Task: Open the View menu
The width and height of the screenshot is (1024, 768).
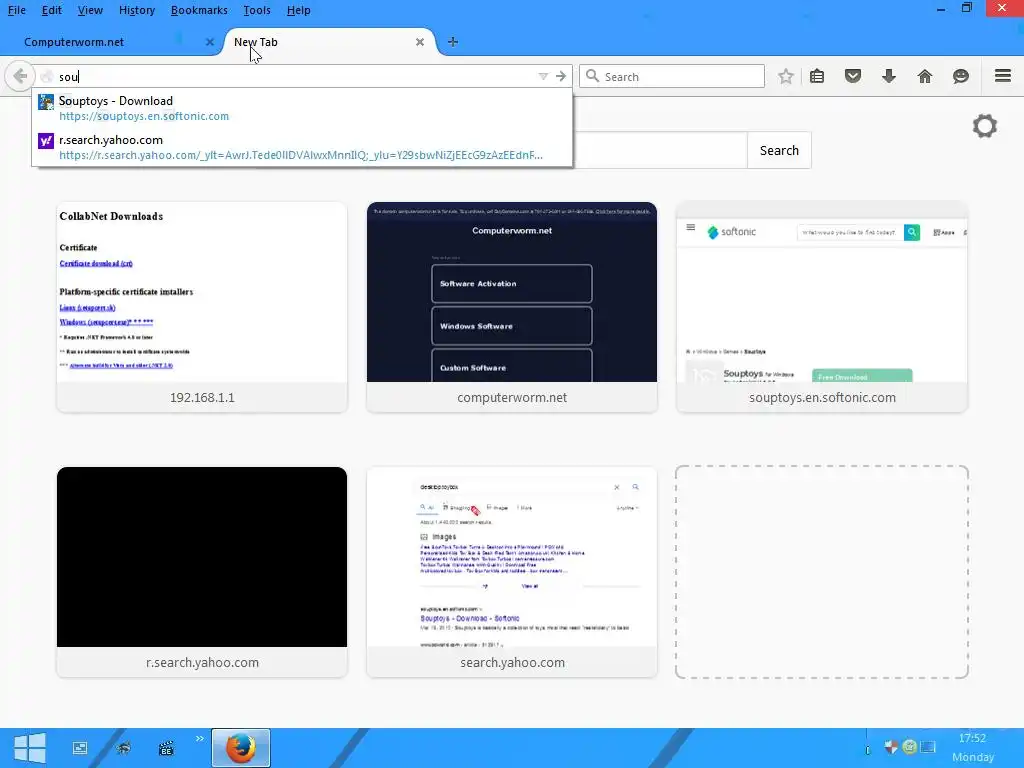Action: 90,10
